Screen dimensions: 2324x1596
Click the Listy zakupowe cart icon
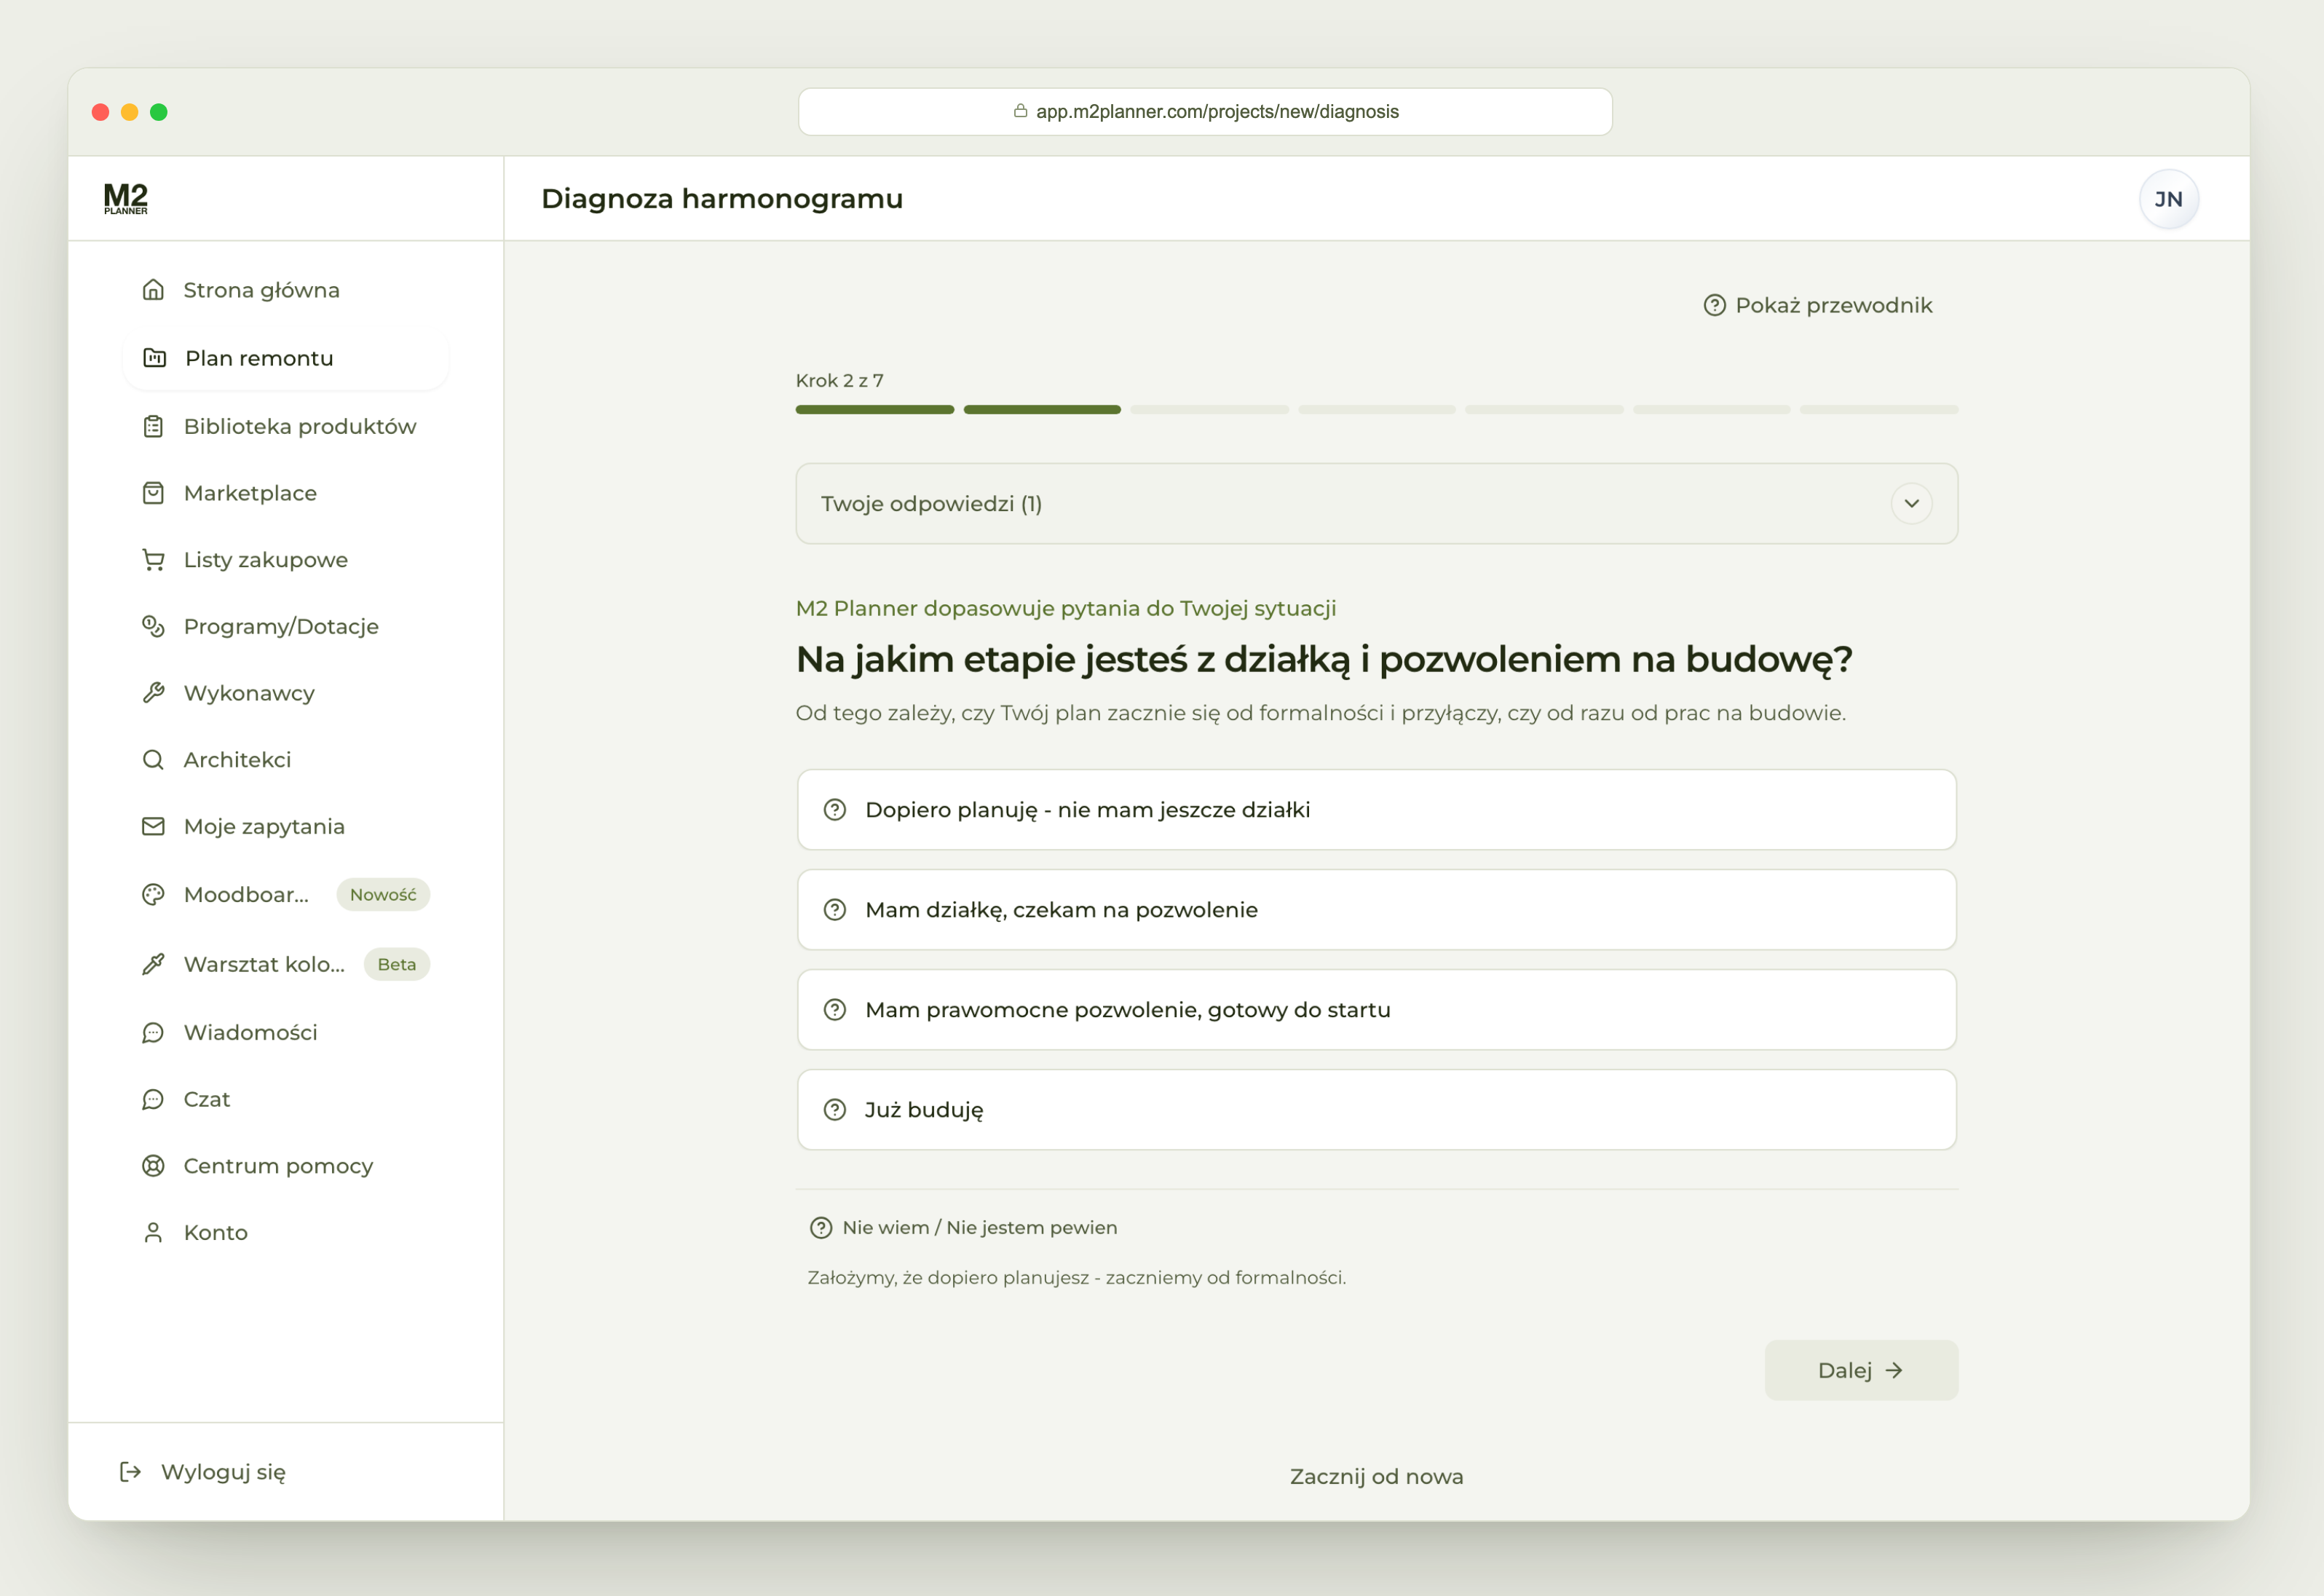[x=153, y=560]
